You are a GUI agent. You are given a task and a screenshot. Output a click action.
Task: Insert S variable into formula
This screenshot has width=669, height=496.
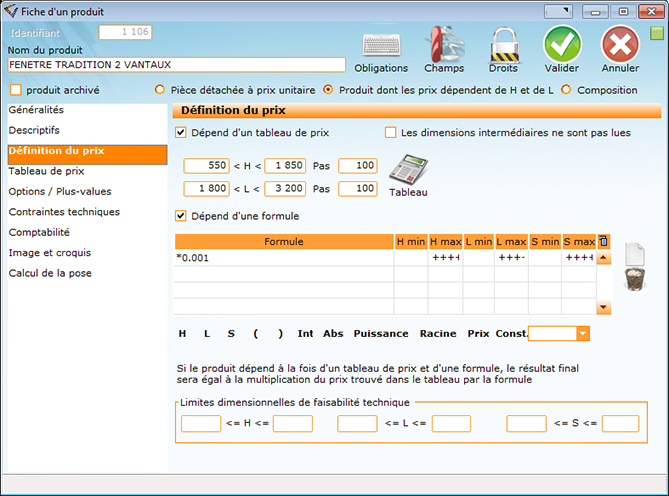tap(231, 334)
